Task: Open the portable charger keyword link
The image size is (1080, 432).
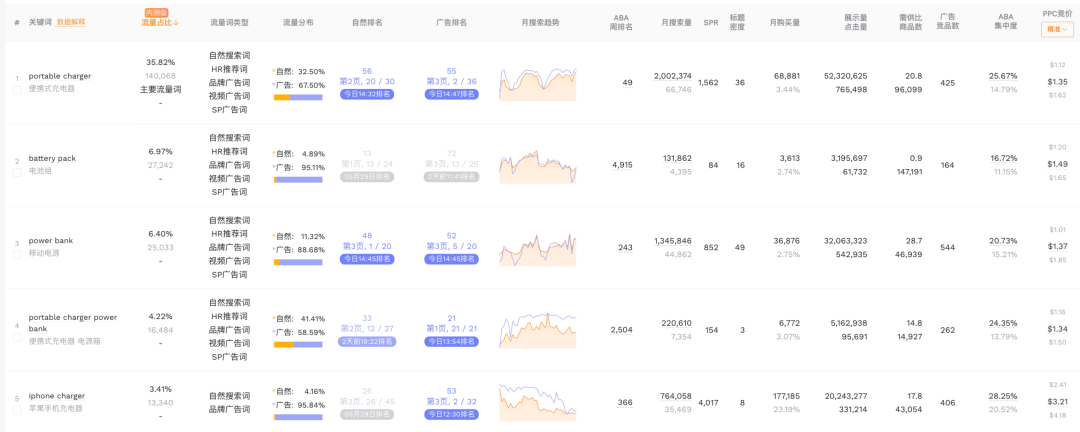Action: [x=59, y=76]
